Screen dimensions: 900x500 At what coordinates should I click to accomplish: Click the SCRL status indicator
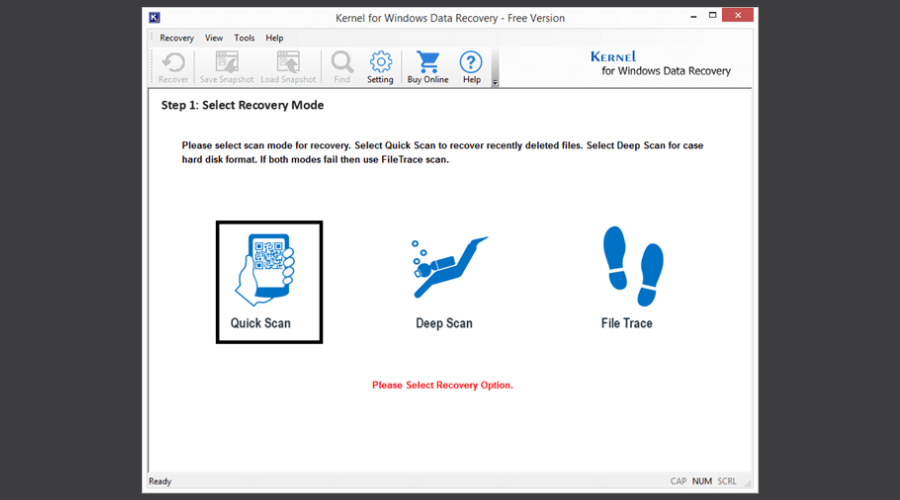click(x=727, y=481)
